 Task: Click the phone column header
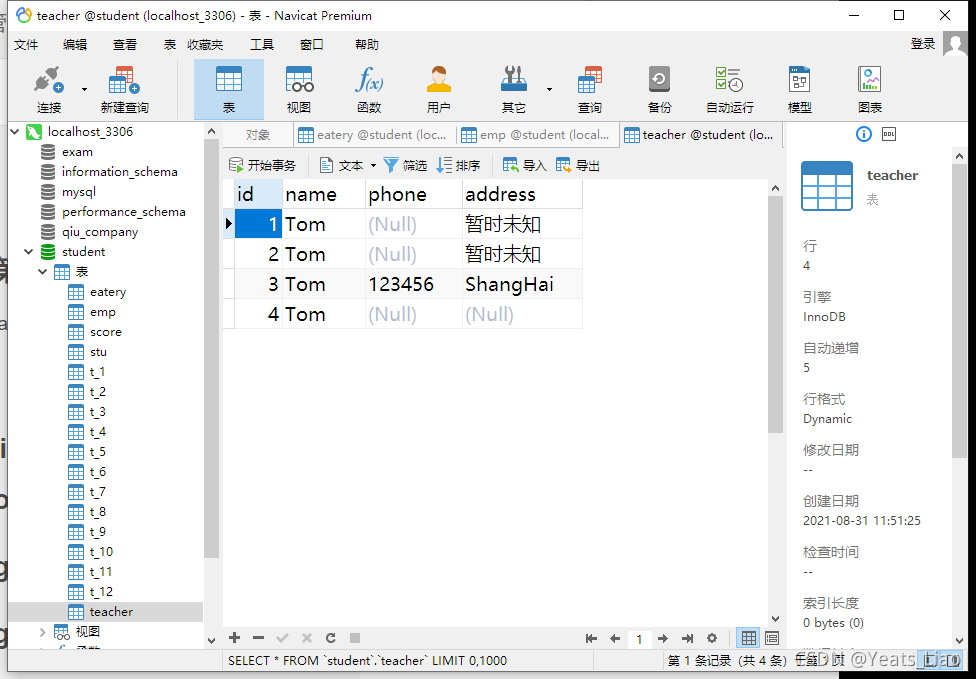(x=413, y=194)
